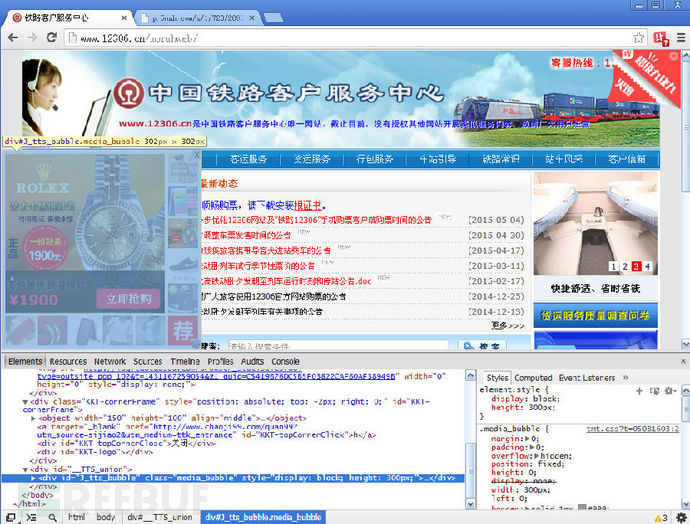This screenshot has height=524, width=690.
Task: Open the freight service survey banner
Action: (595, 315)
